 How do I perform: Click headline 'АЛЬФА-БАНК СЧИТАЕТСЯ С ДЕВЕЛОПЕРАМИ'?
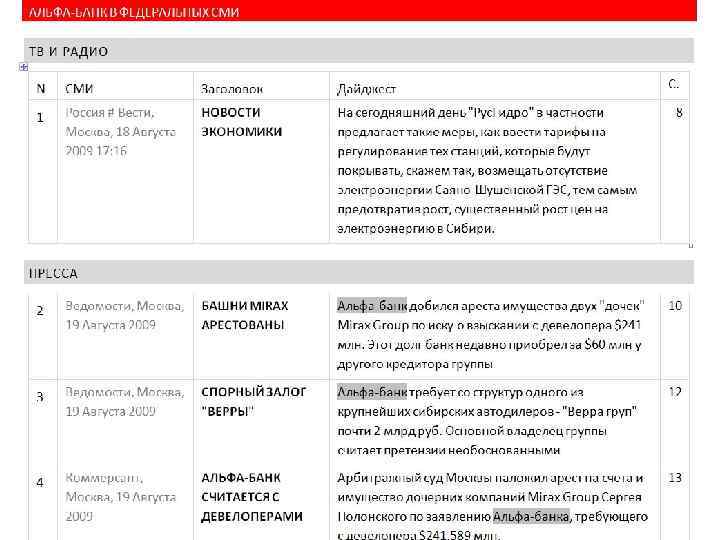(252, 497)
